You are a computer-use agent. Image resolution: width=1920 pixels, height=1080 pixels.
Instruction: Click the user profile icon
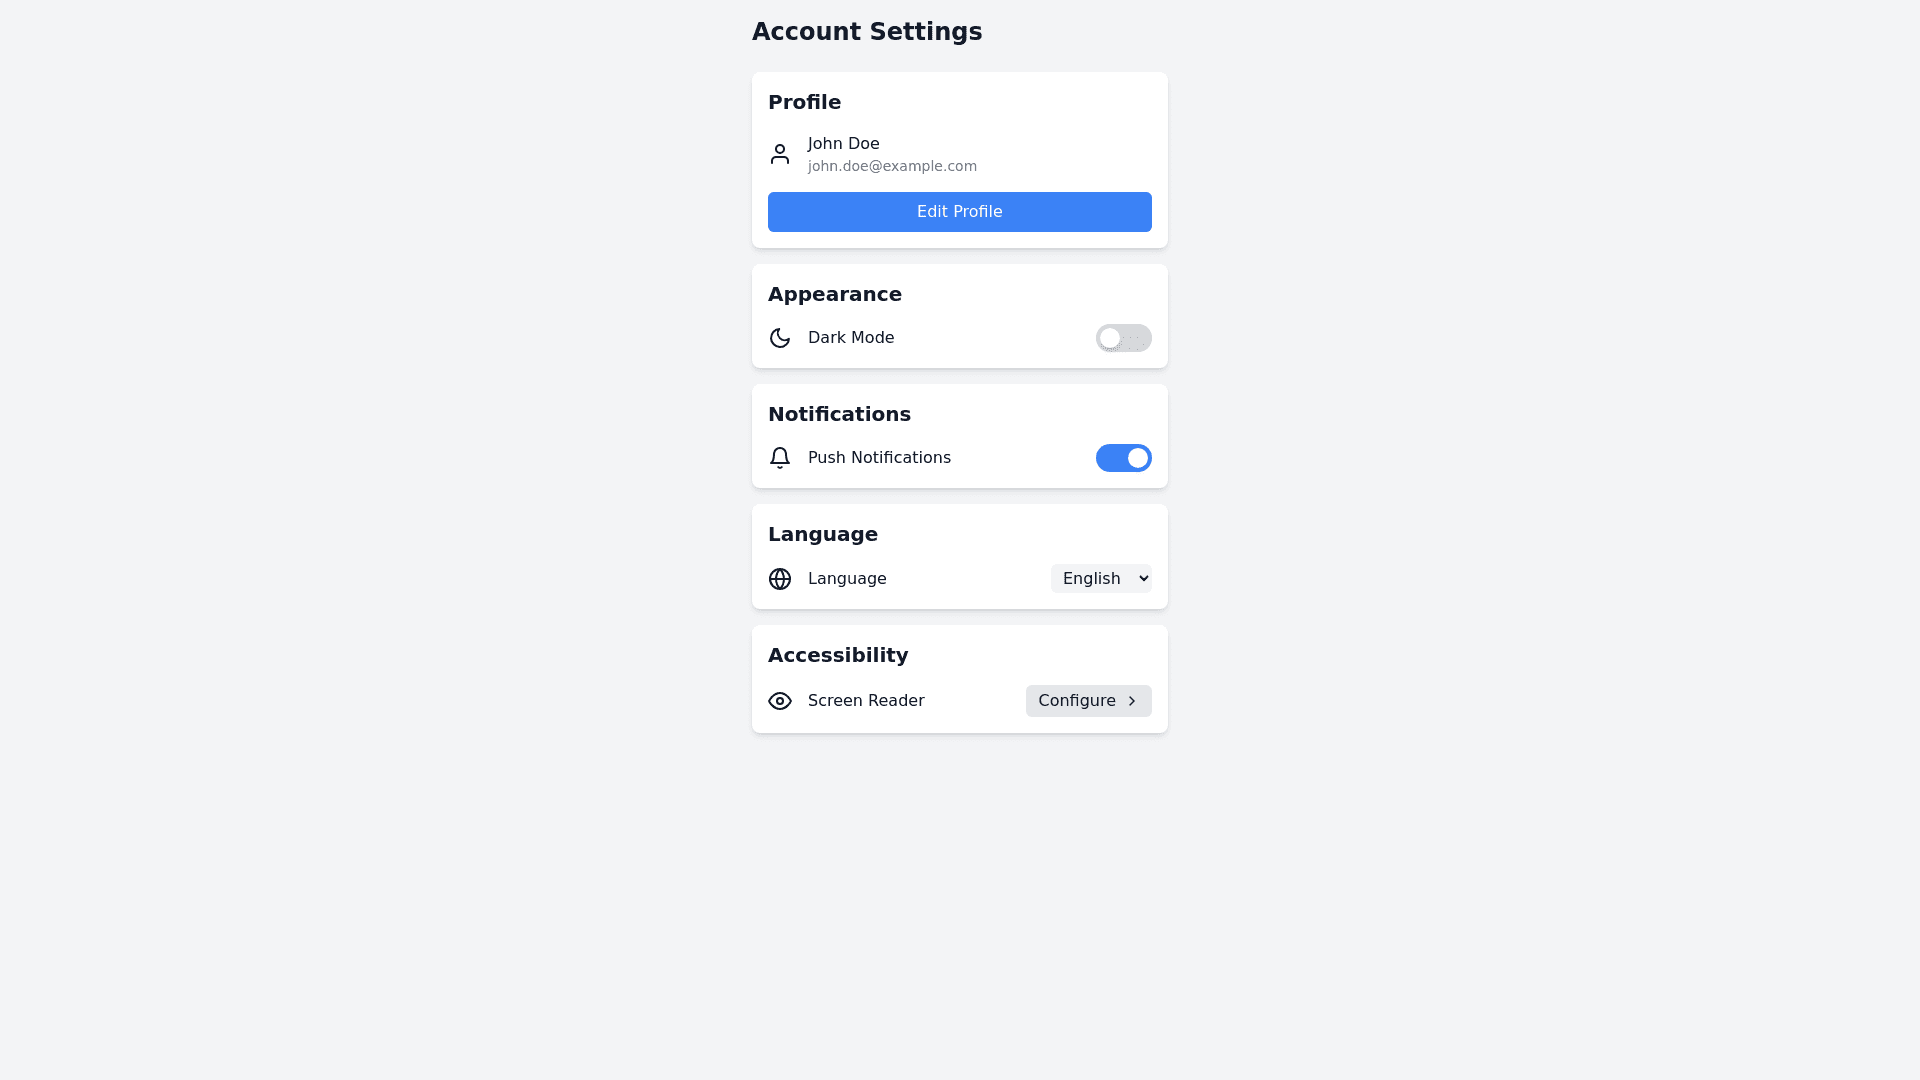tap(780, 154)
